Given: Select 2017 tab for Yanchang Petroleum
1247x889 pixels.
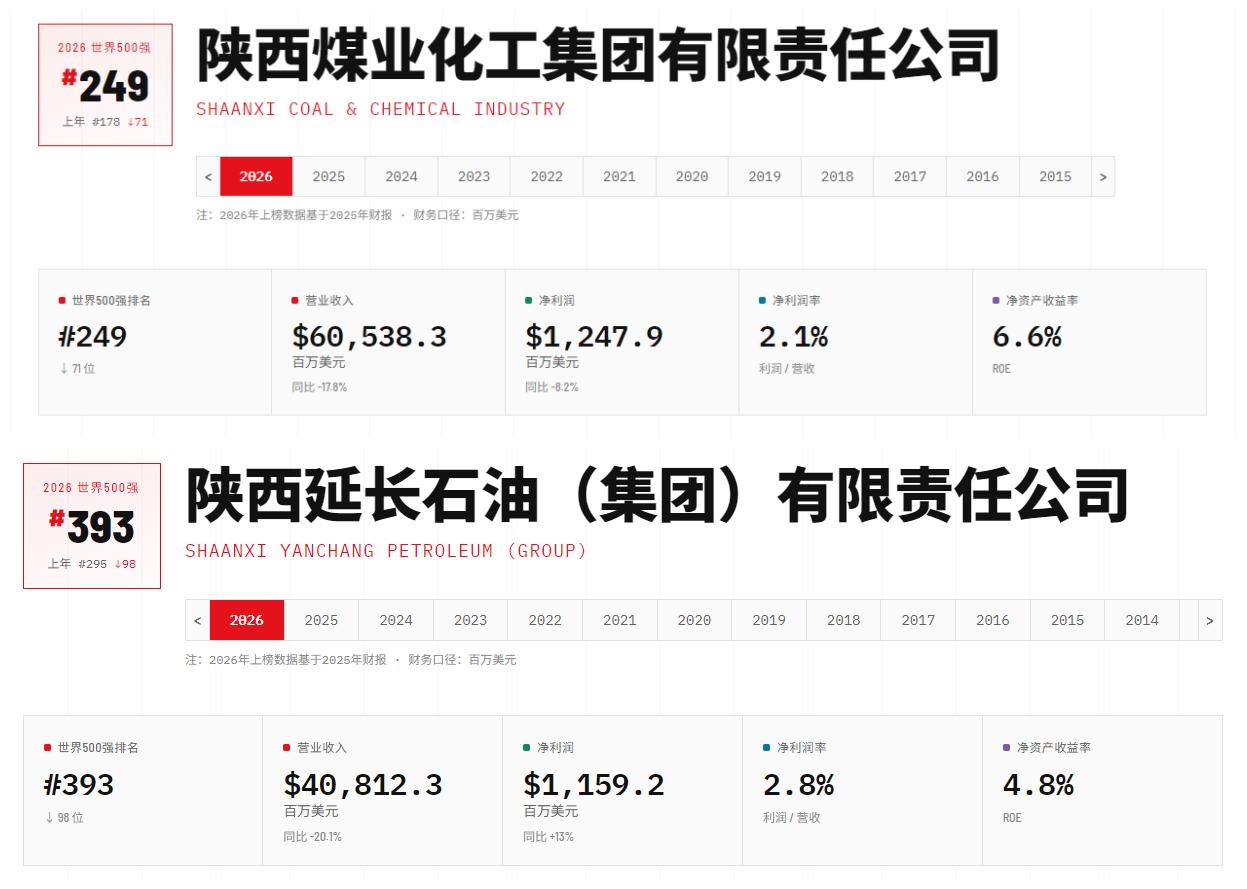Looking at the screenshot, I should [918, 620].
